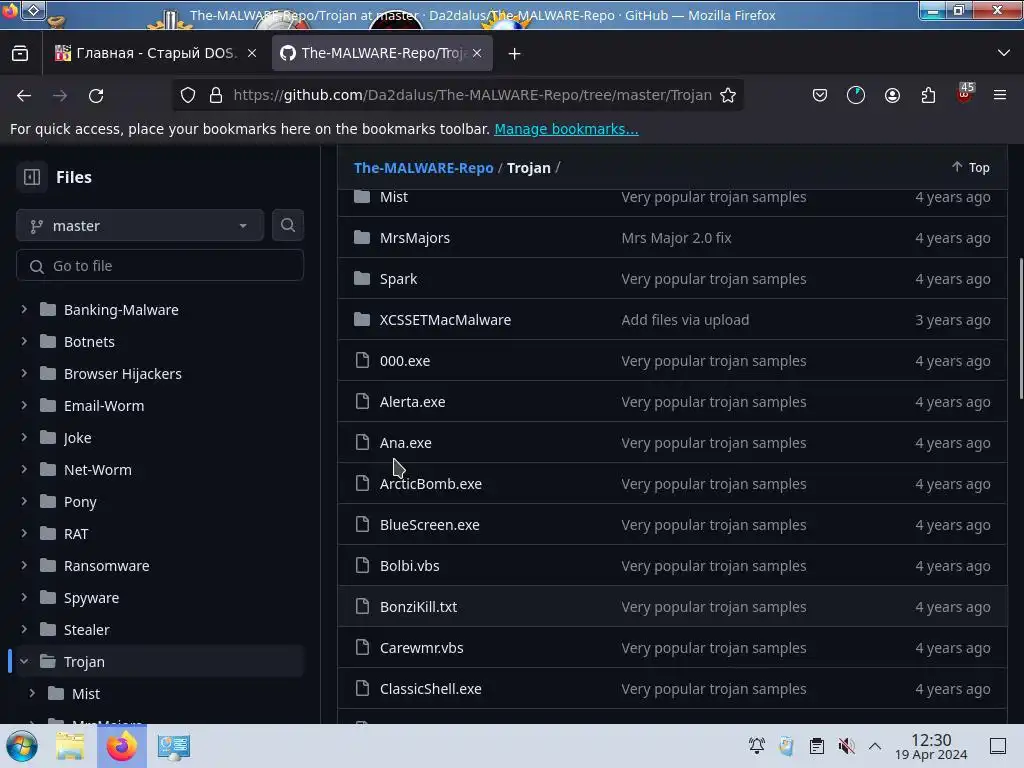Expand the Ransomware tree folder
The height and width of the screenshot is (768, 1024).
coord(24,565)
